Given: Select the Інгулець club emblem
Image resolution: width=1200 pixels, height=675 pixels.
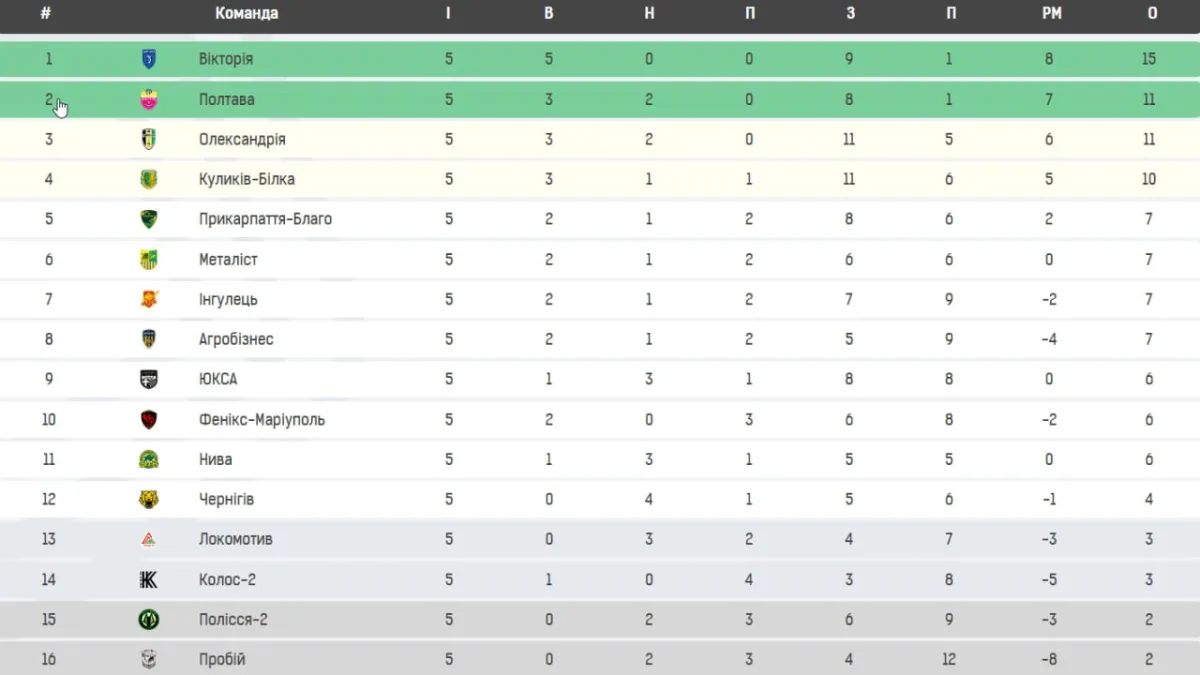Looking at the screenshot, I should click(x=149, y=299).
